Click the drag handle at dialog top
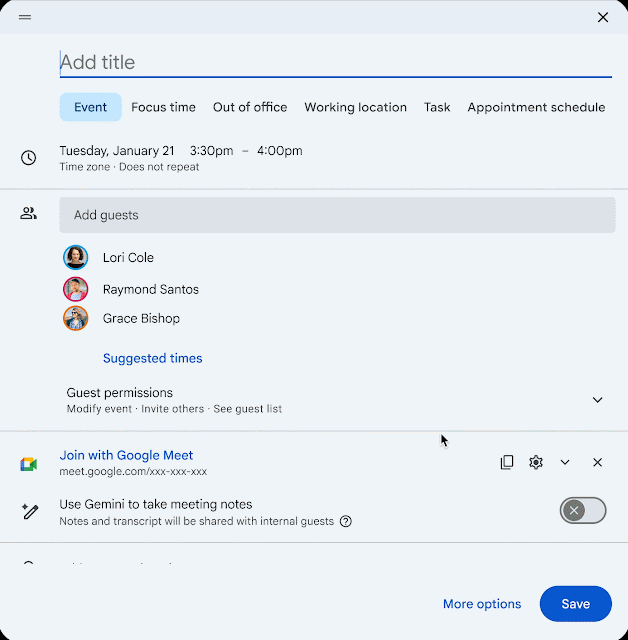This screenshot has width=628, height=640. pos(25,17)
